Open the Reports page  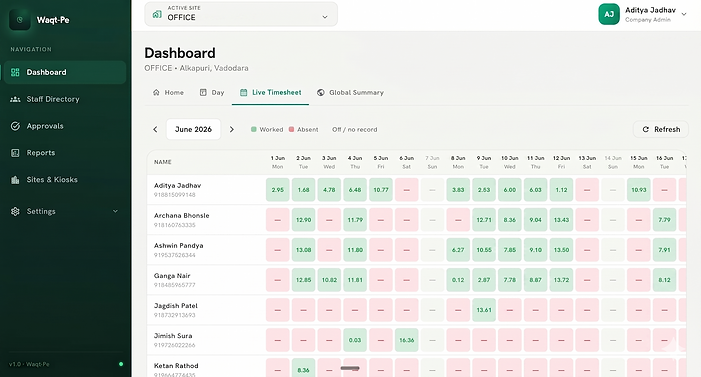pos(65,153)
